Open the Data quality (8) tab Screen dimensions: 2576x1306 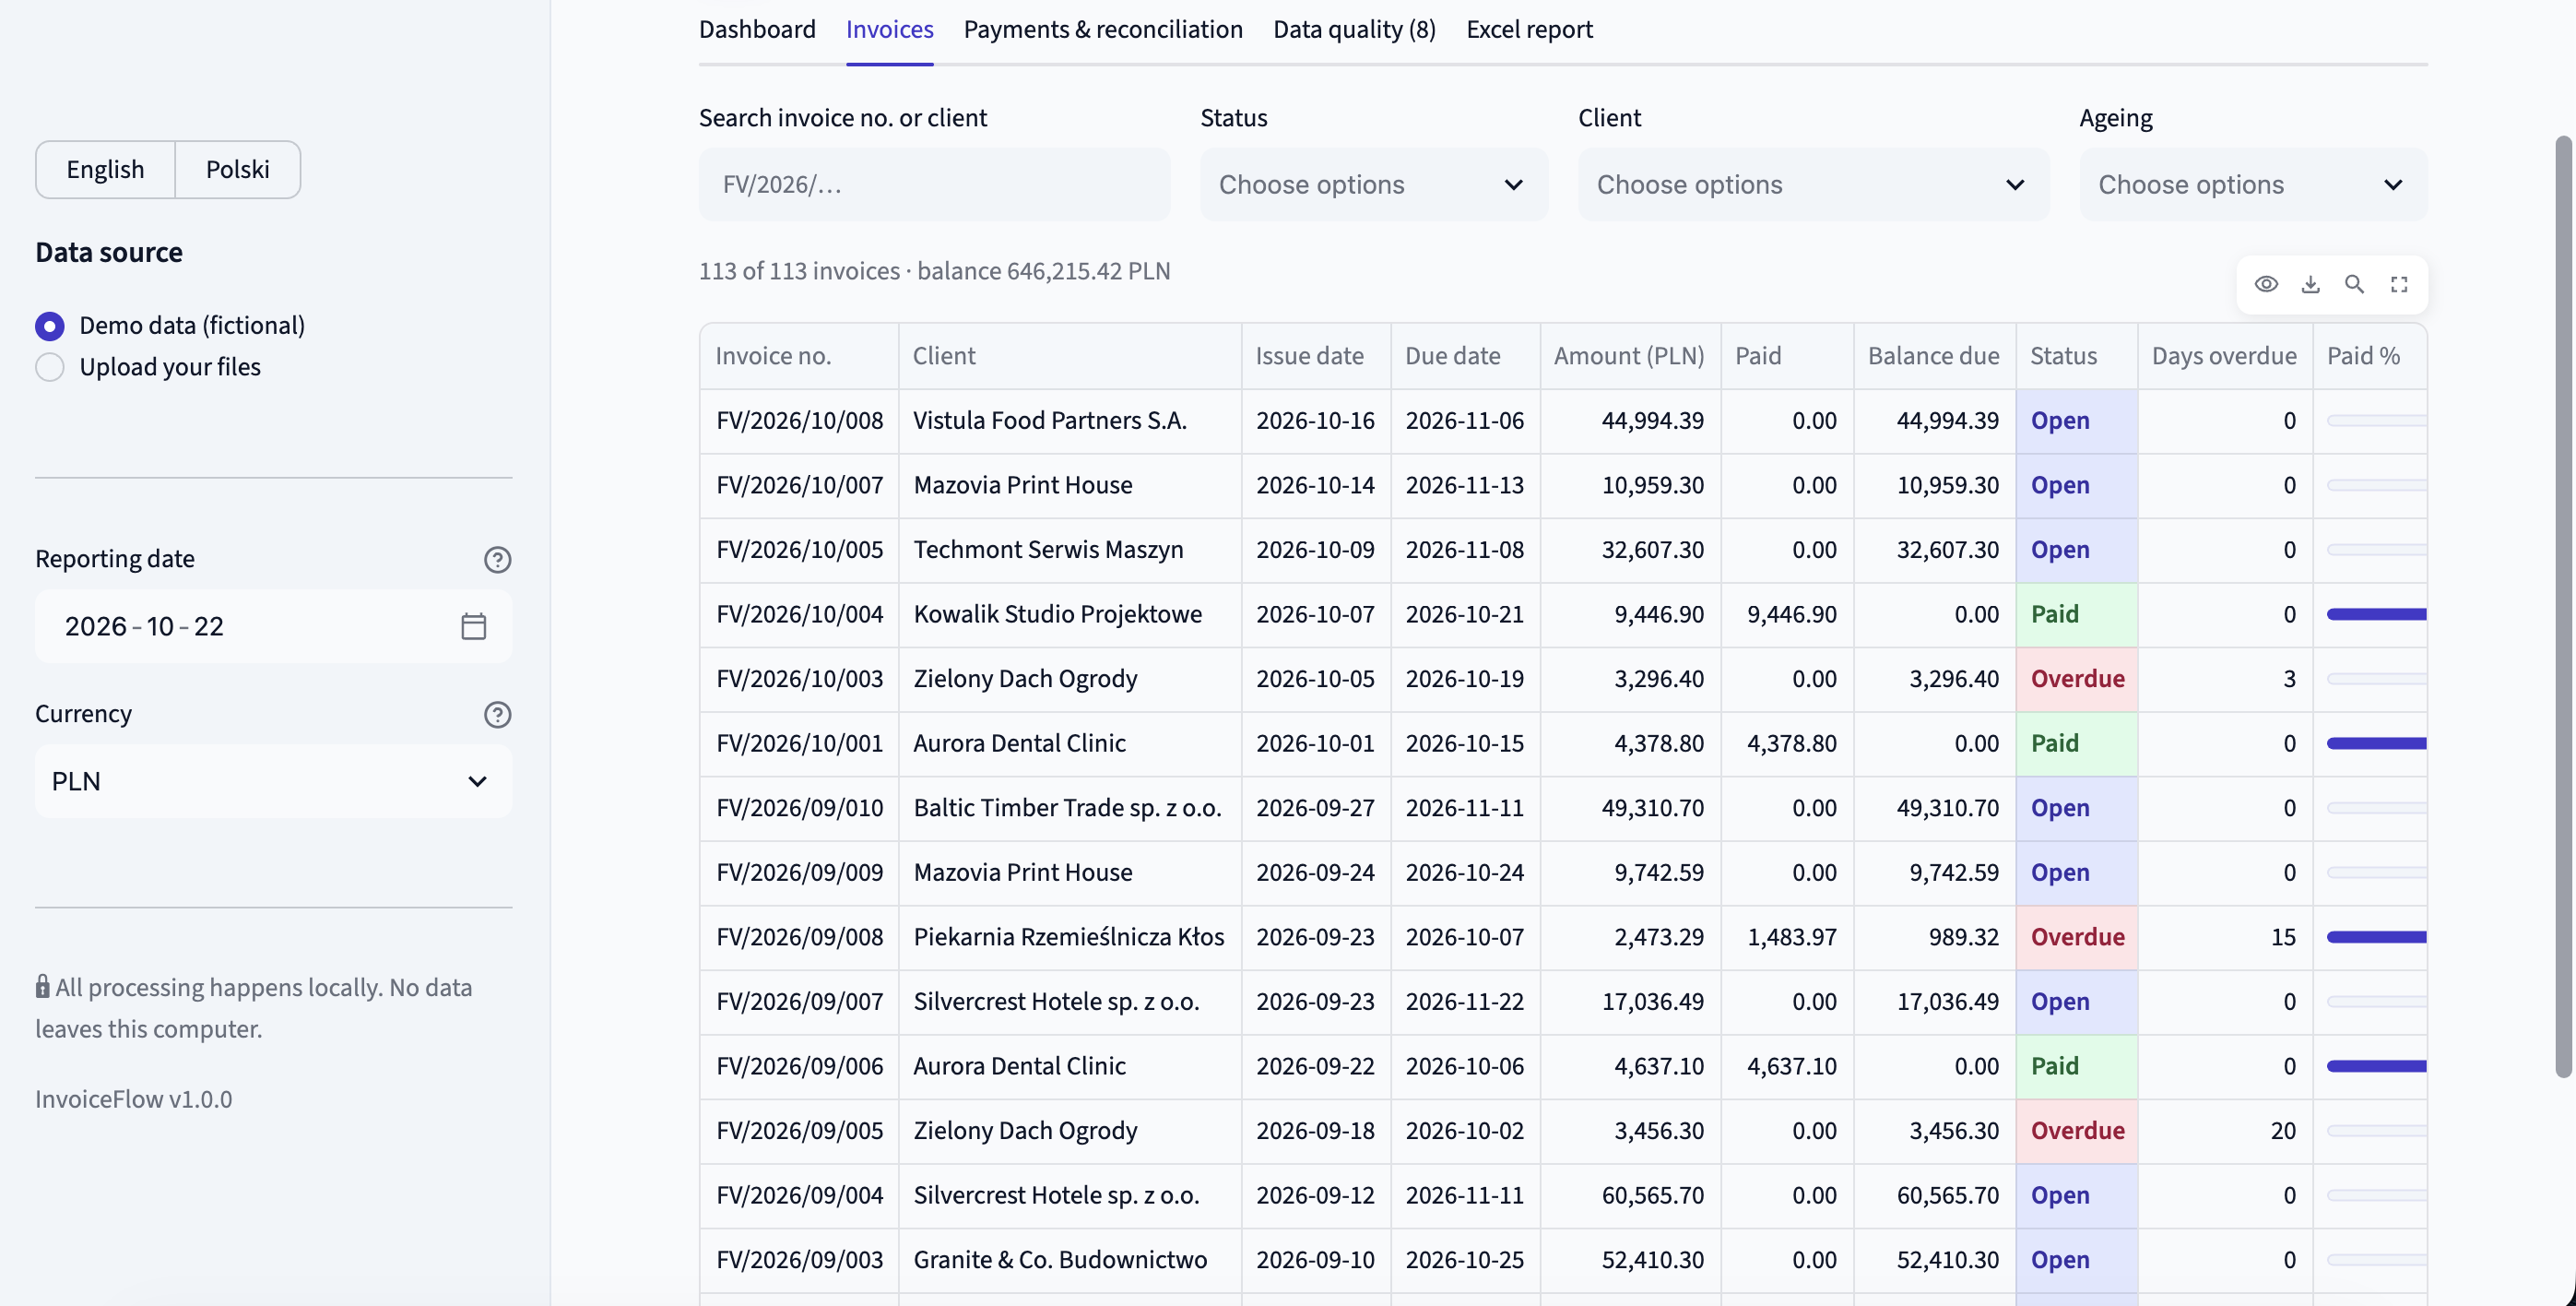coord(1354,29)
